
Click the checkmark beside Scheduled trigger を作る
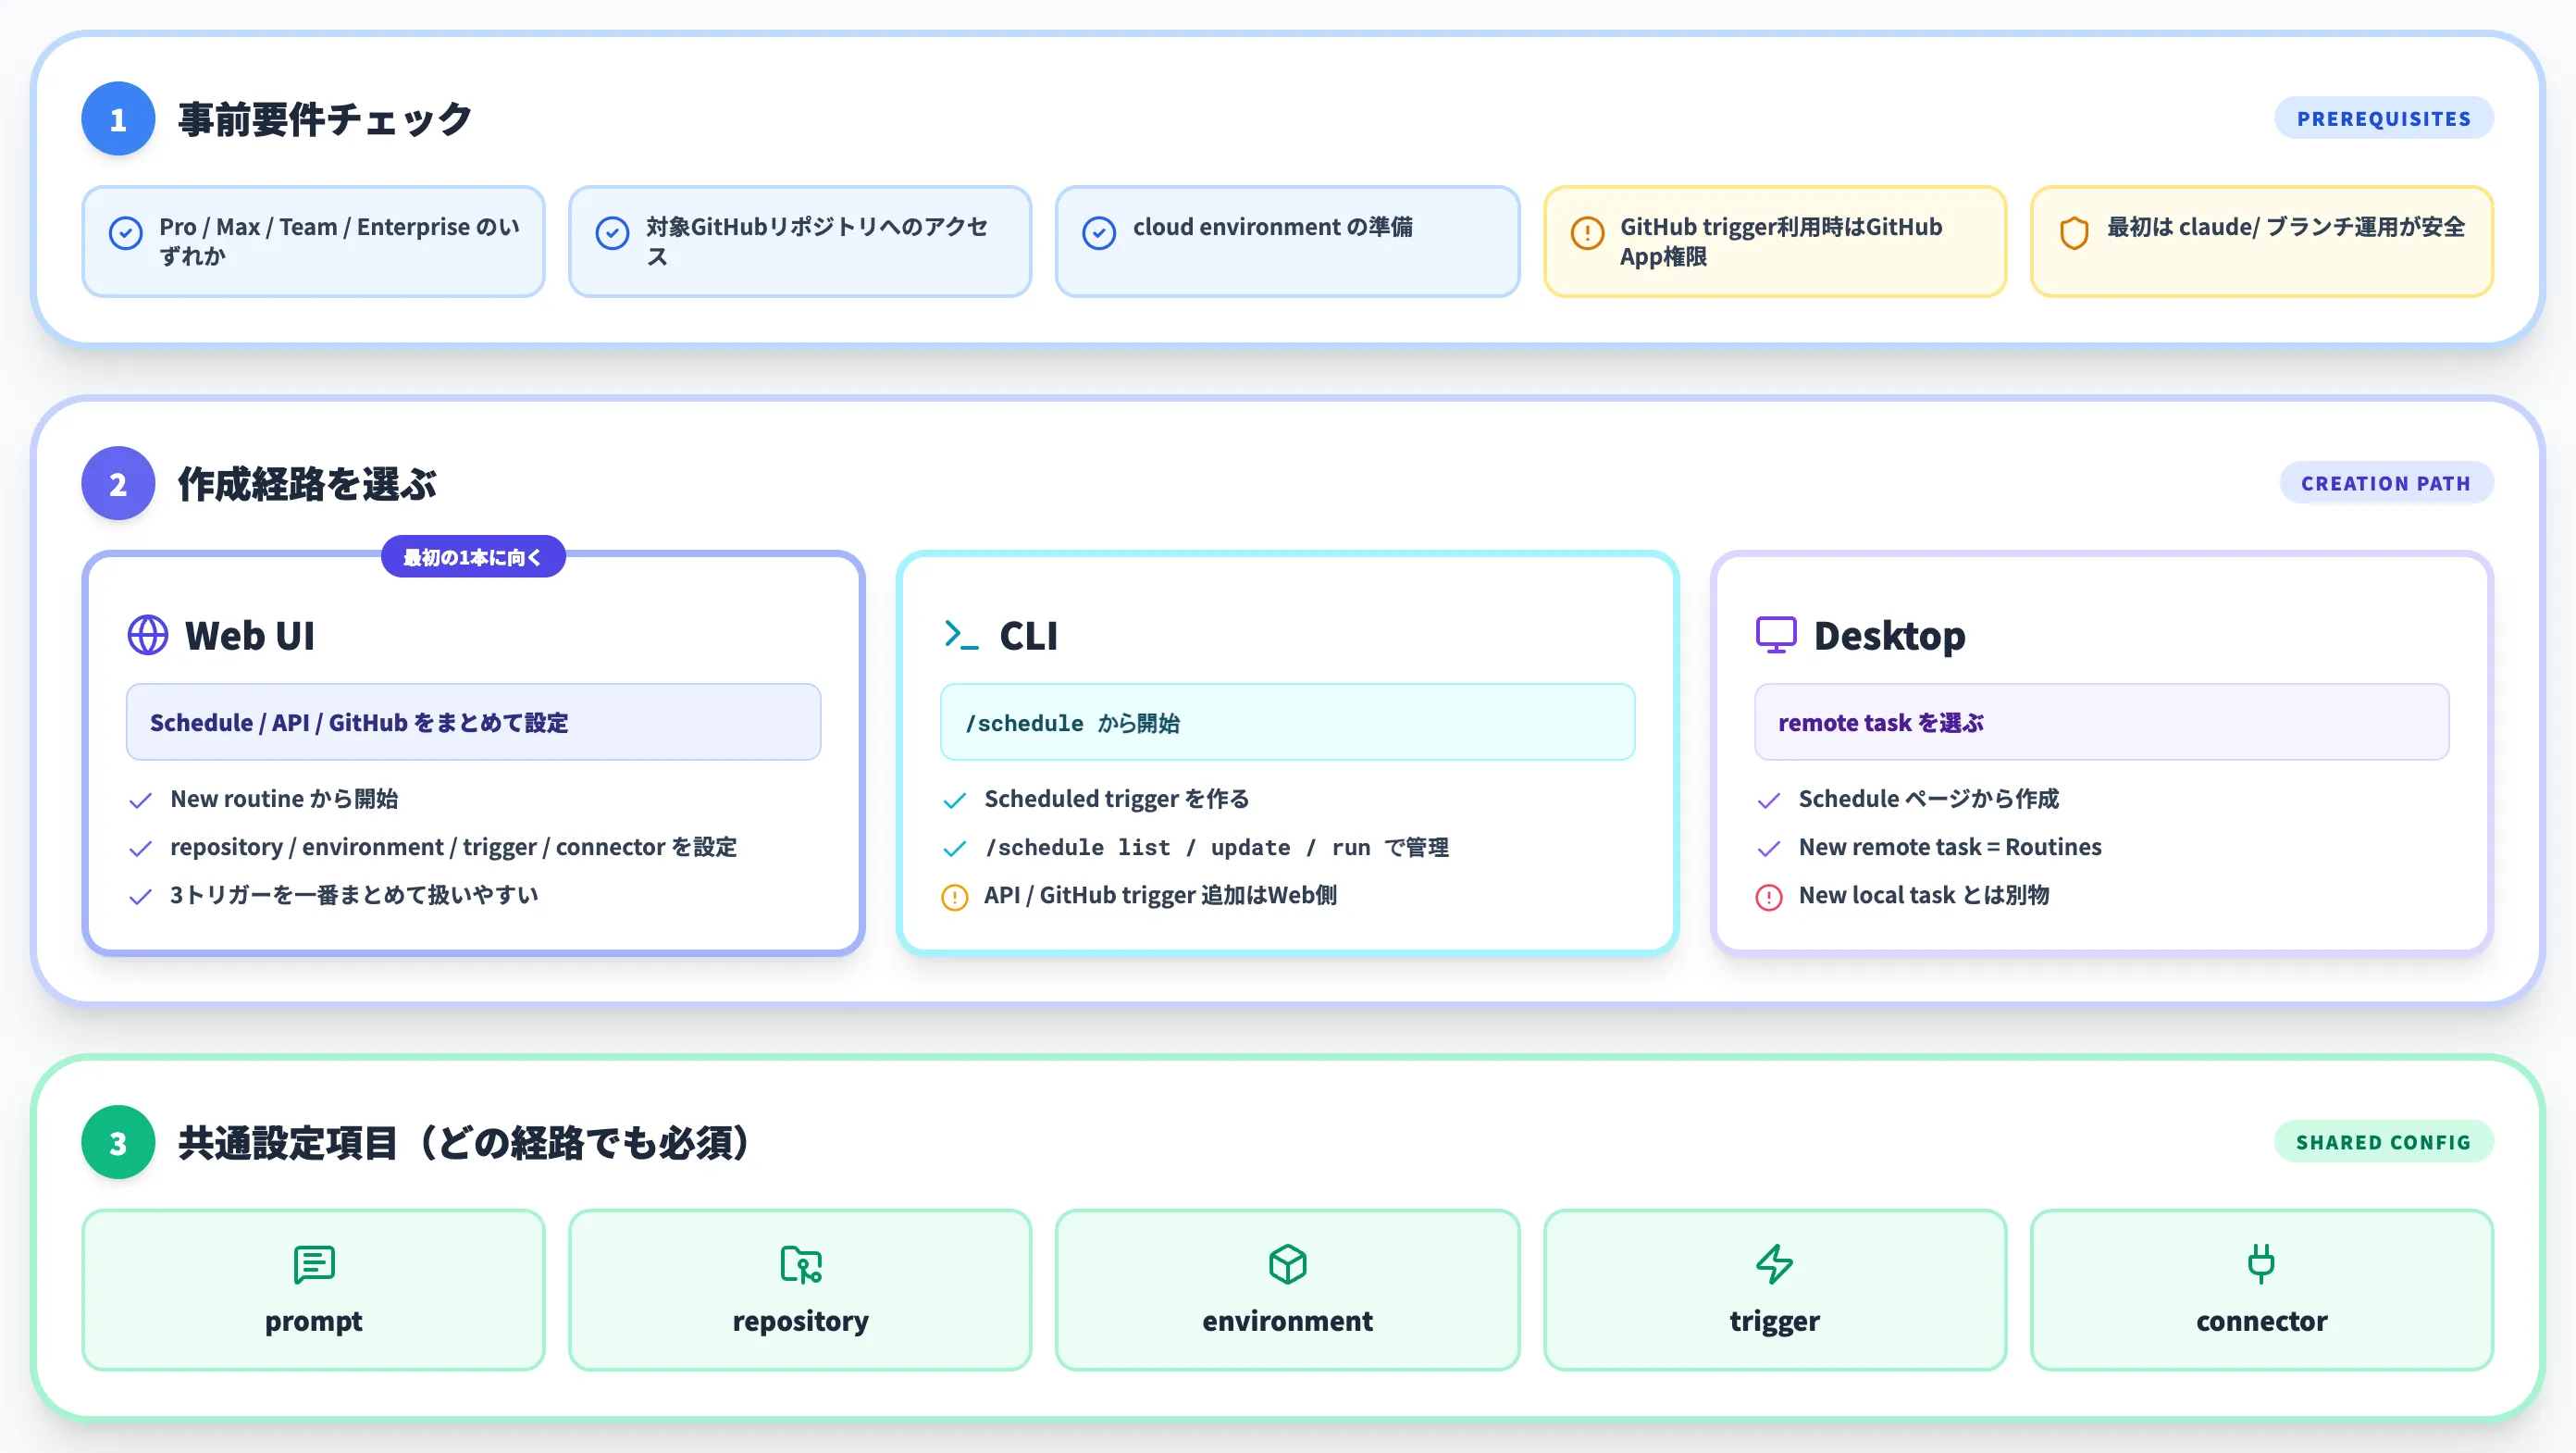click(955, 800)
